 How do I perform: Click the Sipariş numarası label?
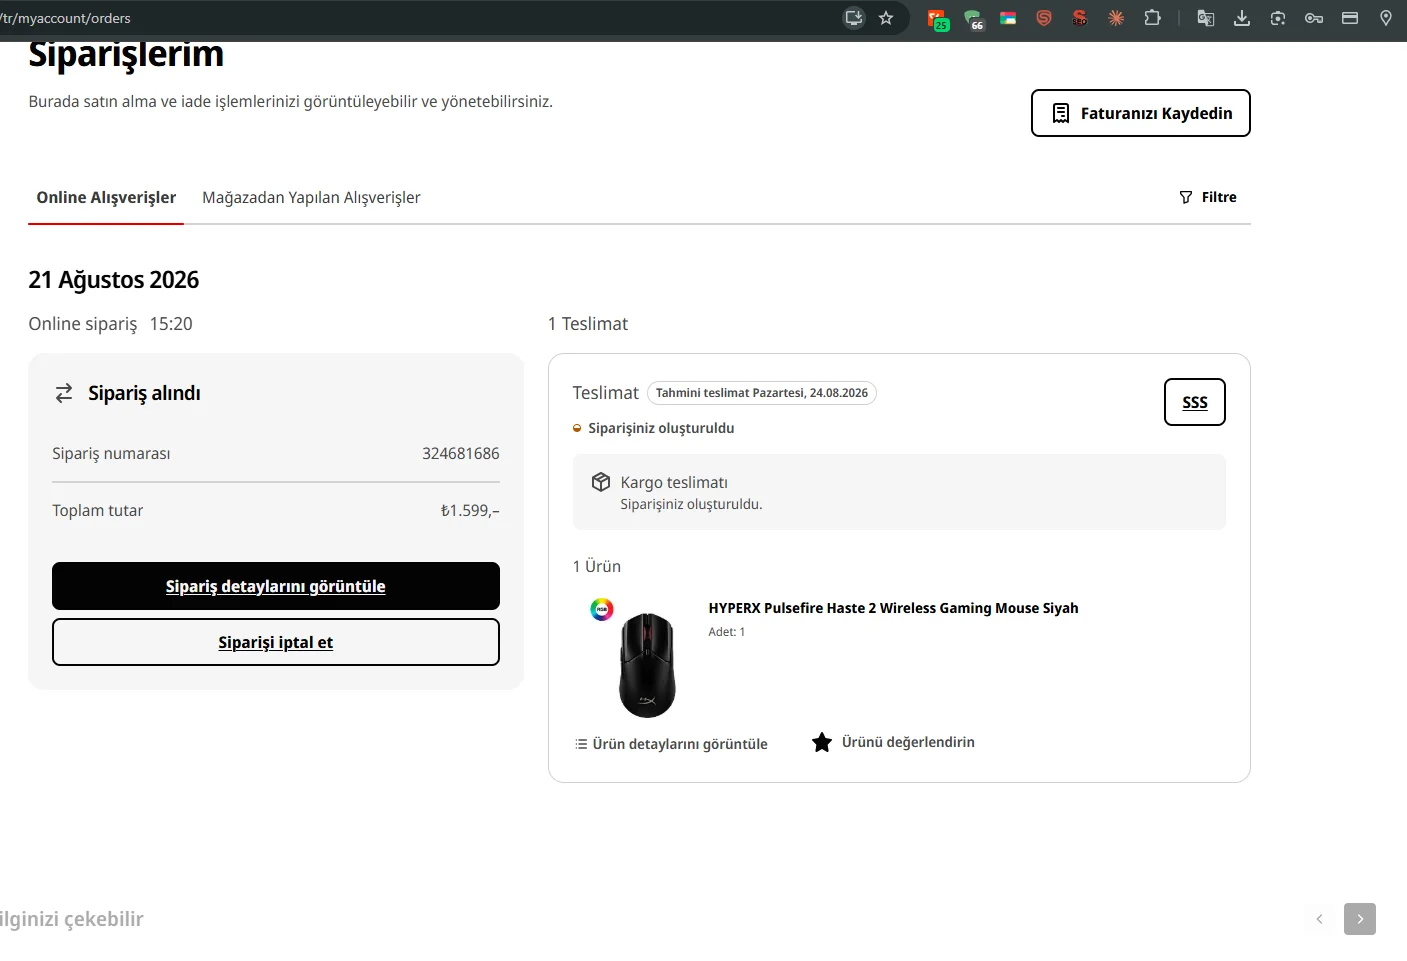tap(111, 454)
